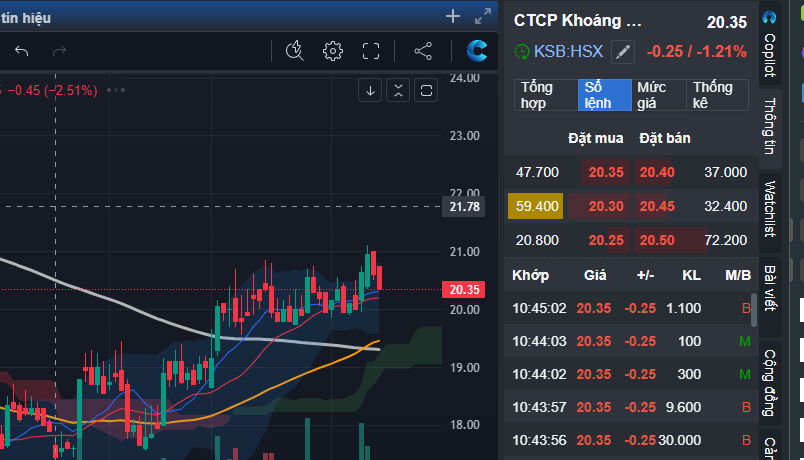This screenshot has height=460, width=804.
Task: Open Thông tin sidebar tab
Action: click(770, 126)
